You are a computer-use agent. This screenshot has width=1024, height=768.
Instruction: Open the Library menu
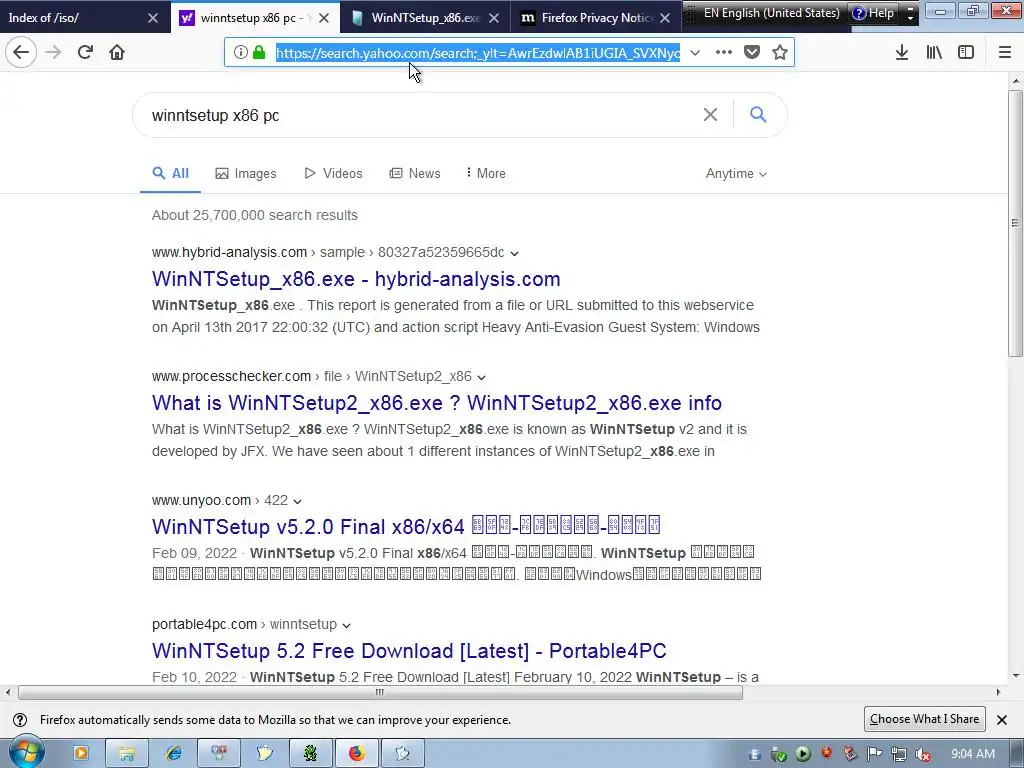934,52
